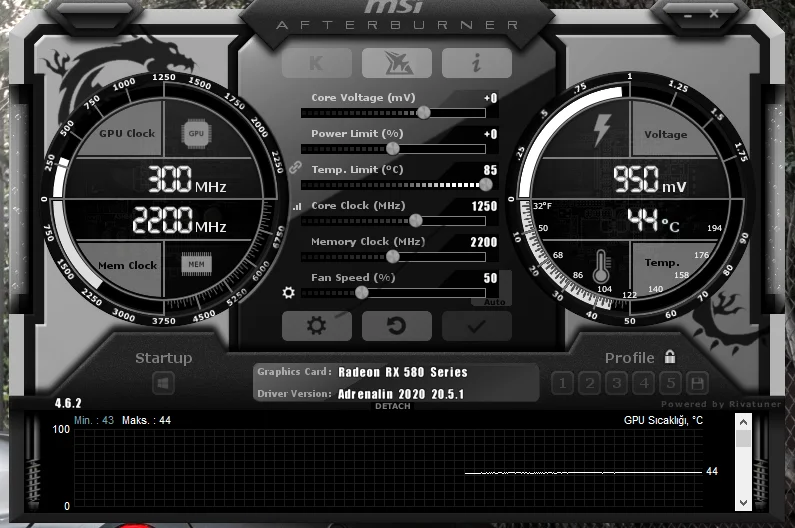This screenshot has height=528, width=795.
Task: Click the 950 mV voltage readout
Action: point(649,180)
